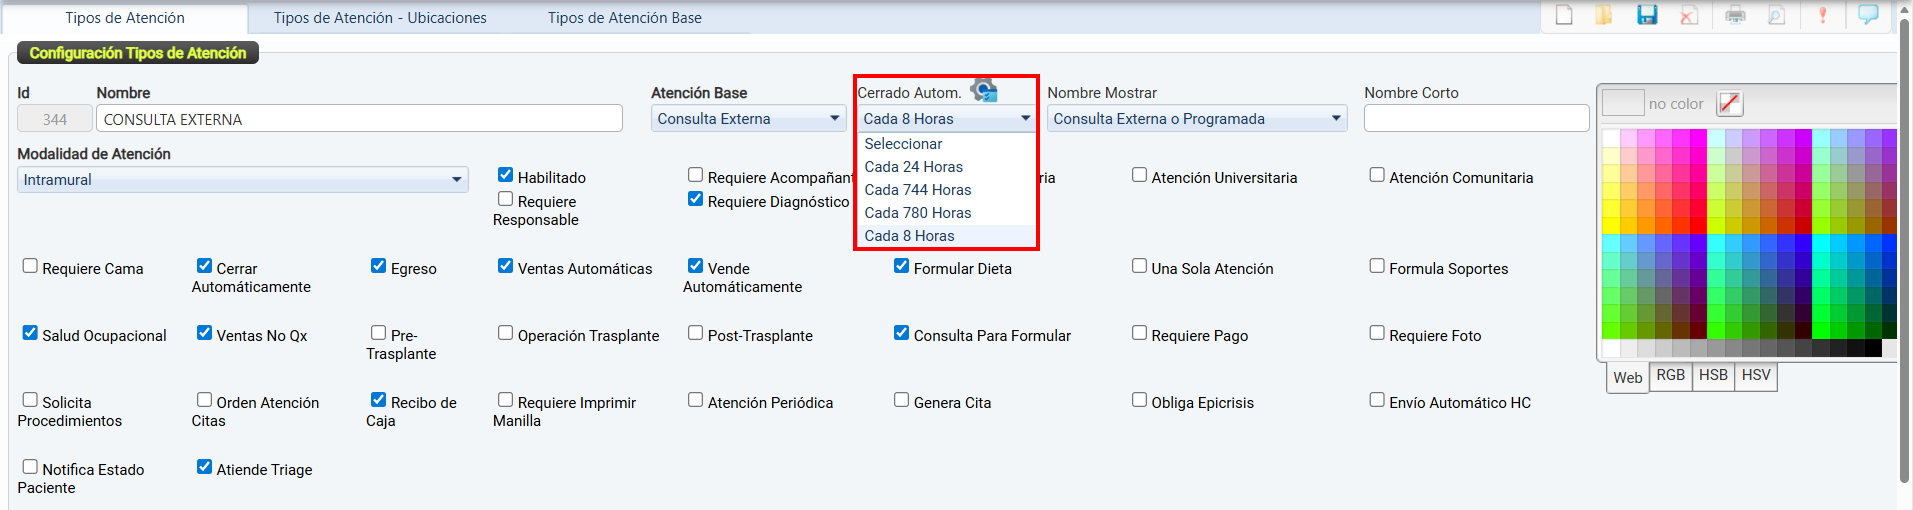Screen dimensions: 1913x510
Task: Click the no-color button with red slash
Action: coord(1729,103)
